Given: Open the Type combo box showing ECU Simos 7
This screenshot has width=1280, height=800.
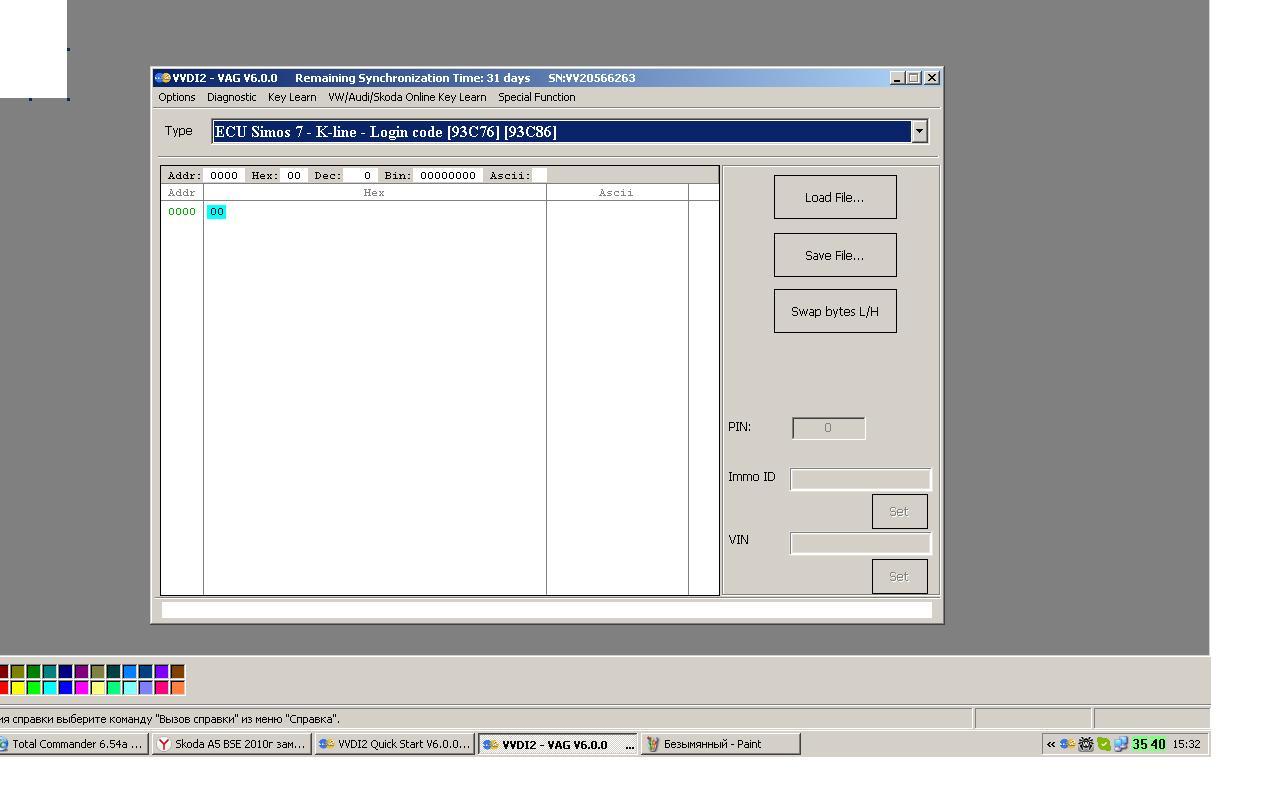Looking at the screenshot, I should tap(570, 131).
